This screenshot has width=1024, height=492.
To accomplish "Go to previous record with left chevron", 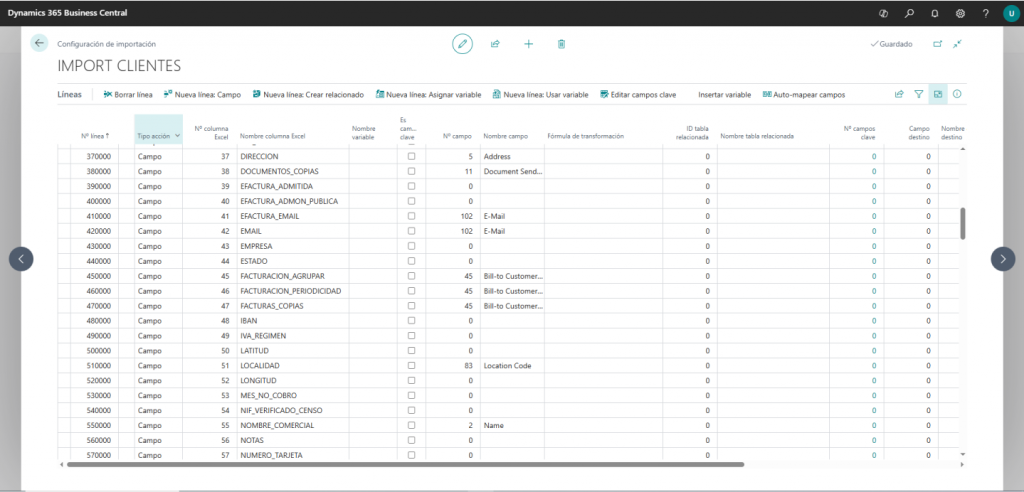I will click(x=21, y=258).
